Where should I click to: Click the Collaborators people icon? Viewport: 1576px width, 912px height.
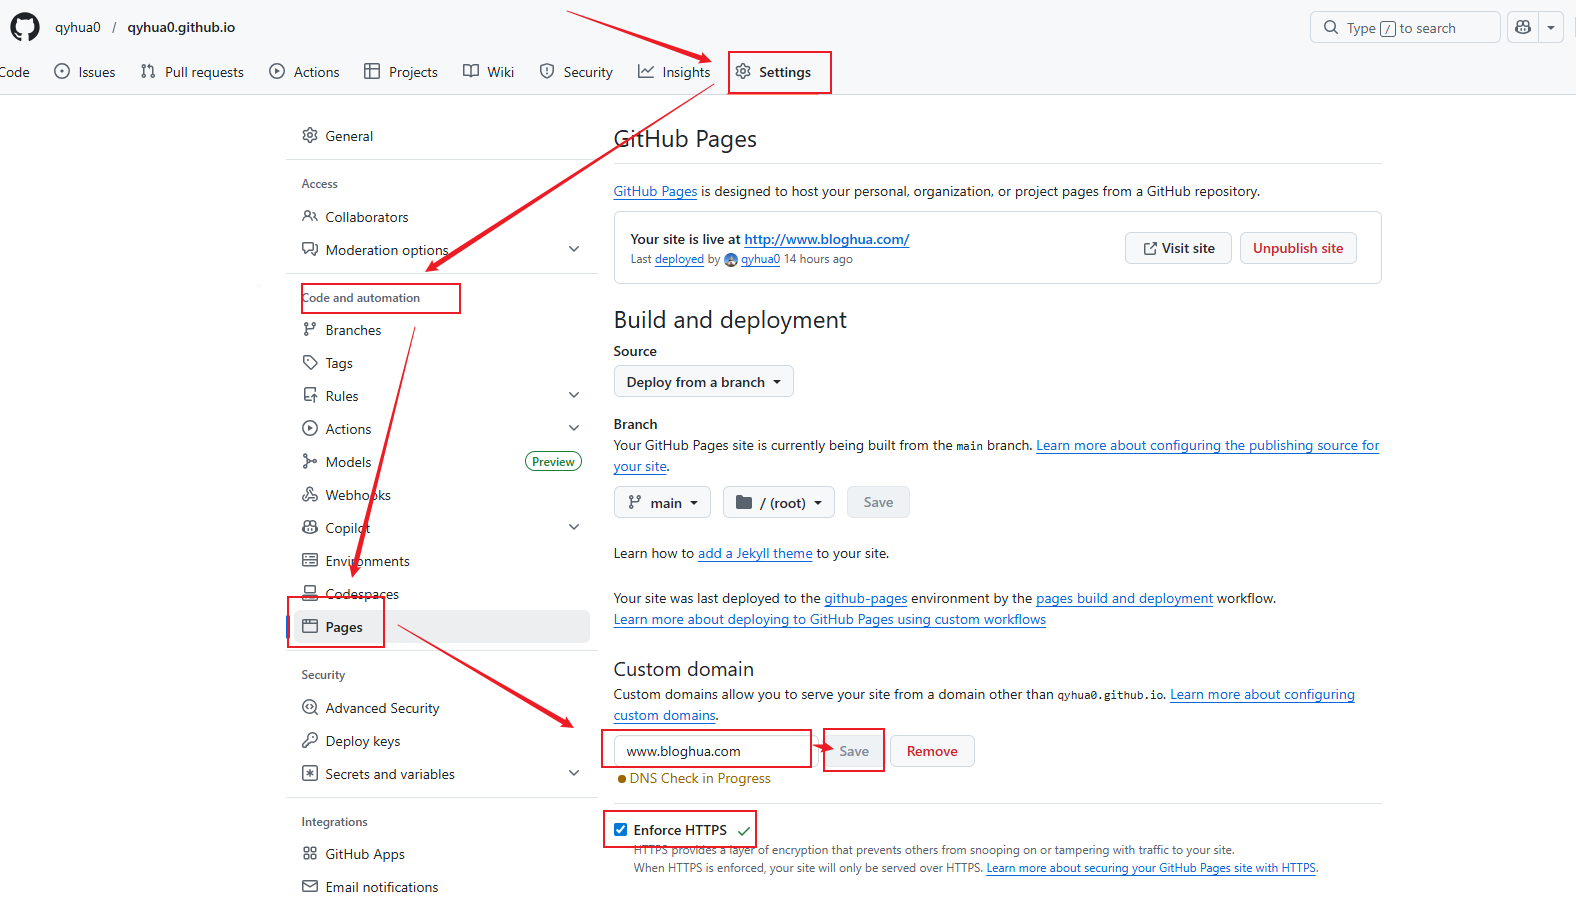(310, 217)
